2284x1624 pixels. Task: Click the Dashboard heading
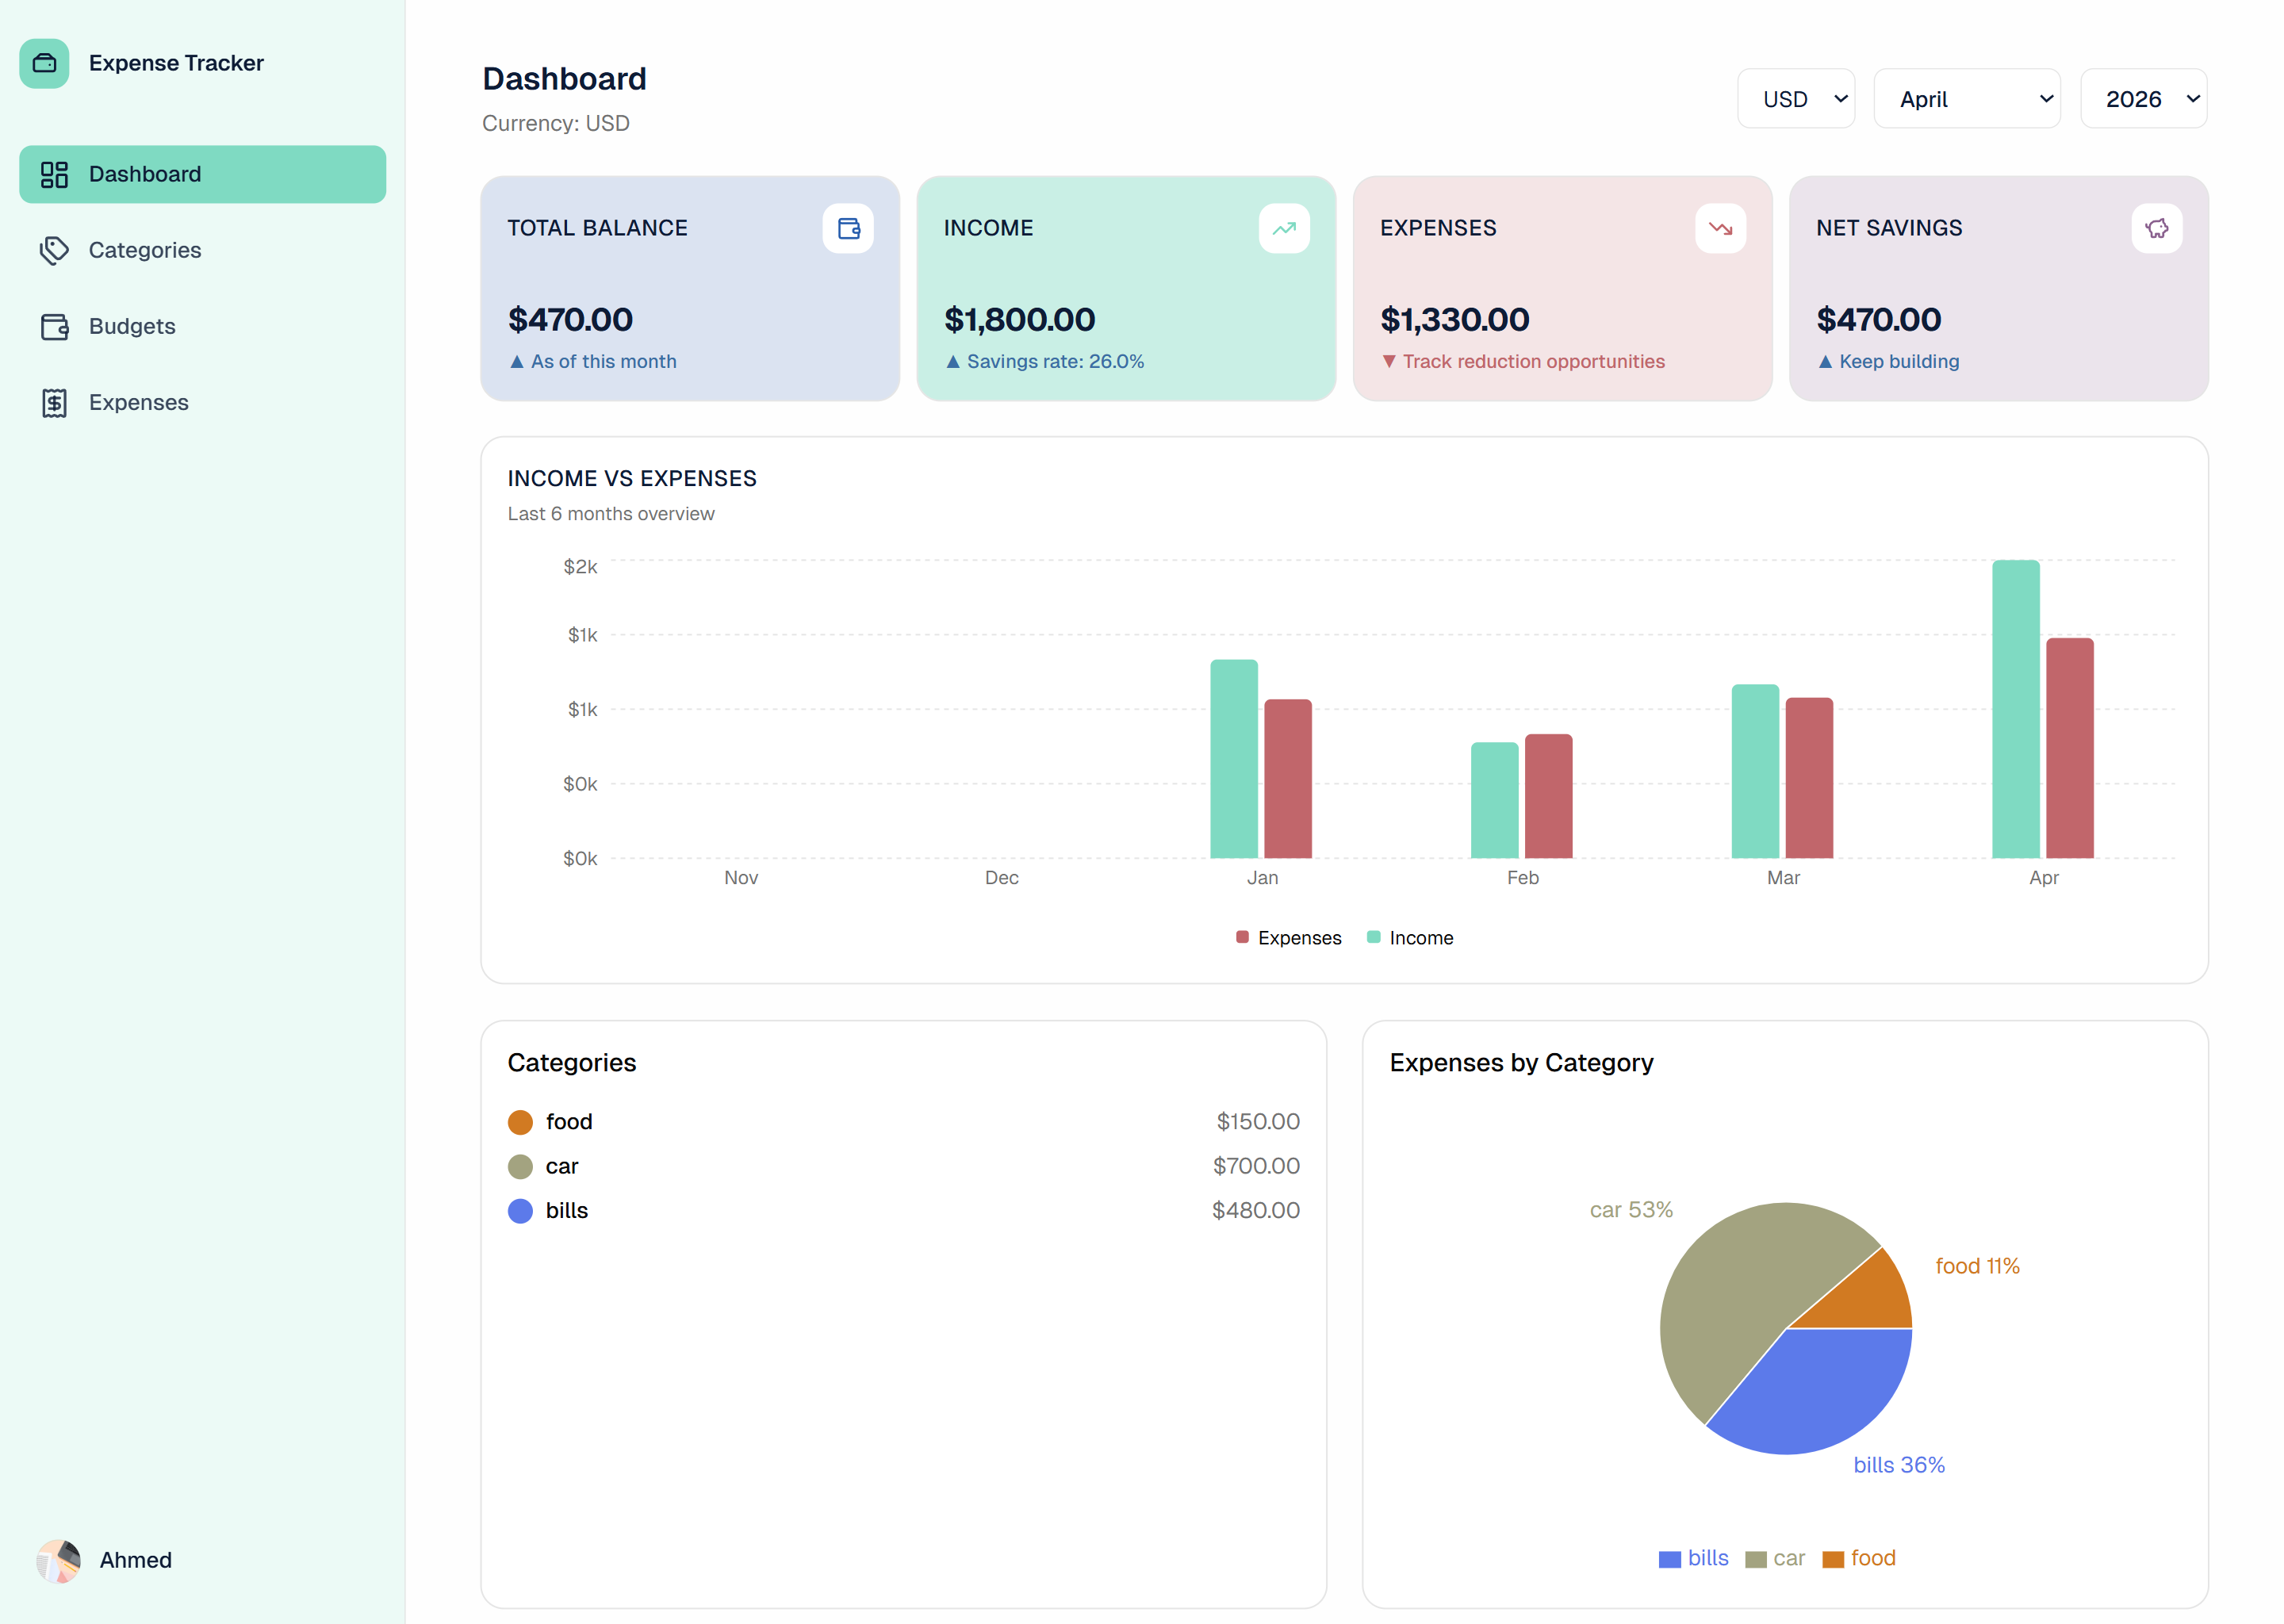click(565, 79)
